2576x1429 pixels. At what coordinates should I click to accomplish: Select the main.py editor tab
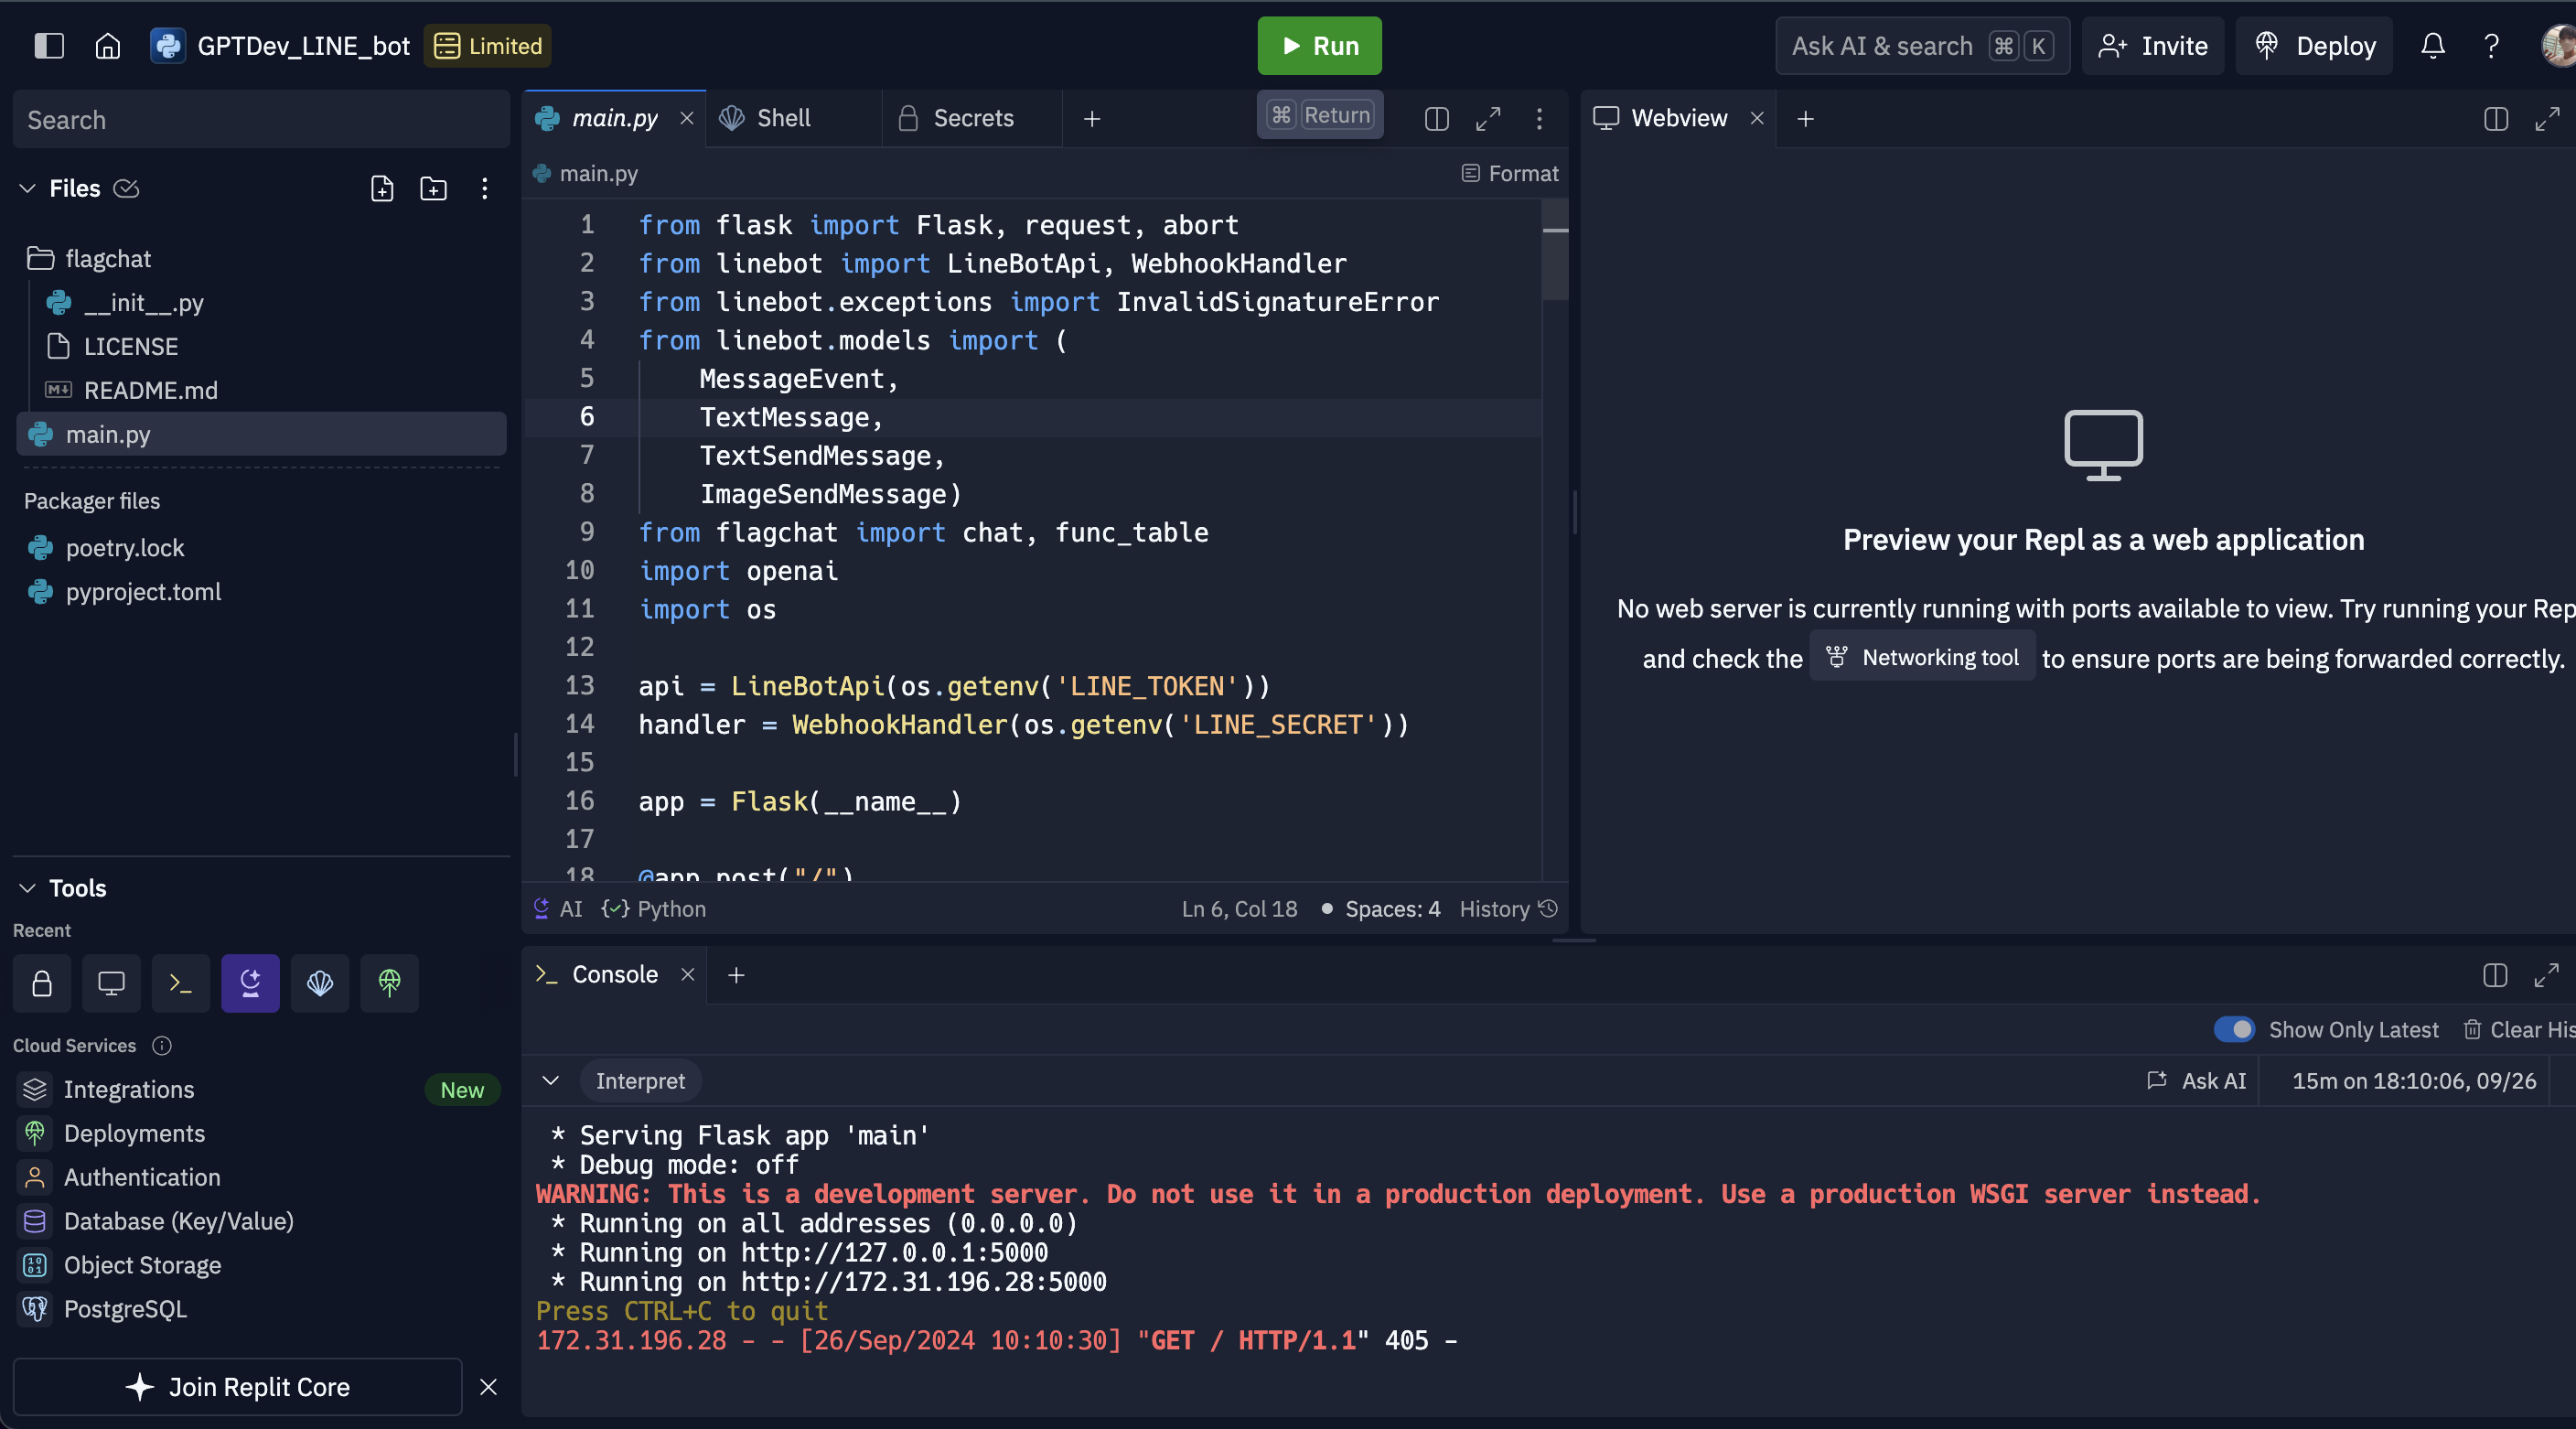[x=614, y=118]
